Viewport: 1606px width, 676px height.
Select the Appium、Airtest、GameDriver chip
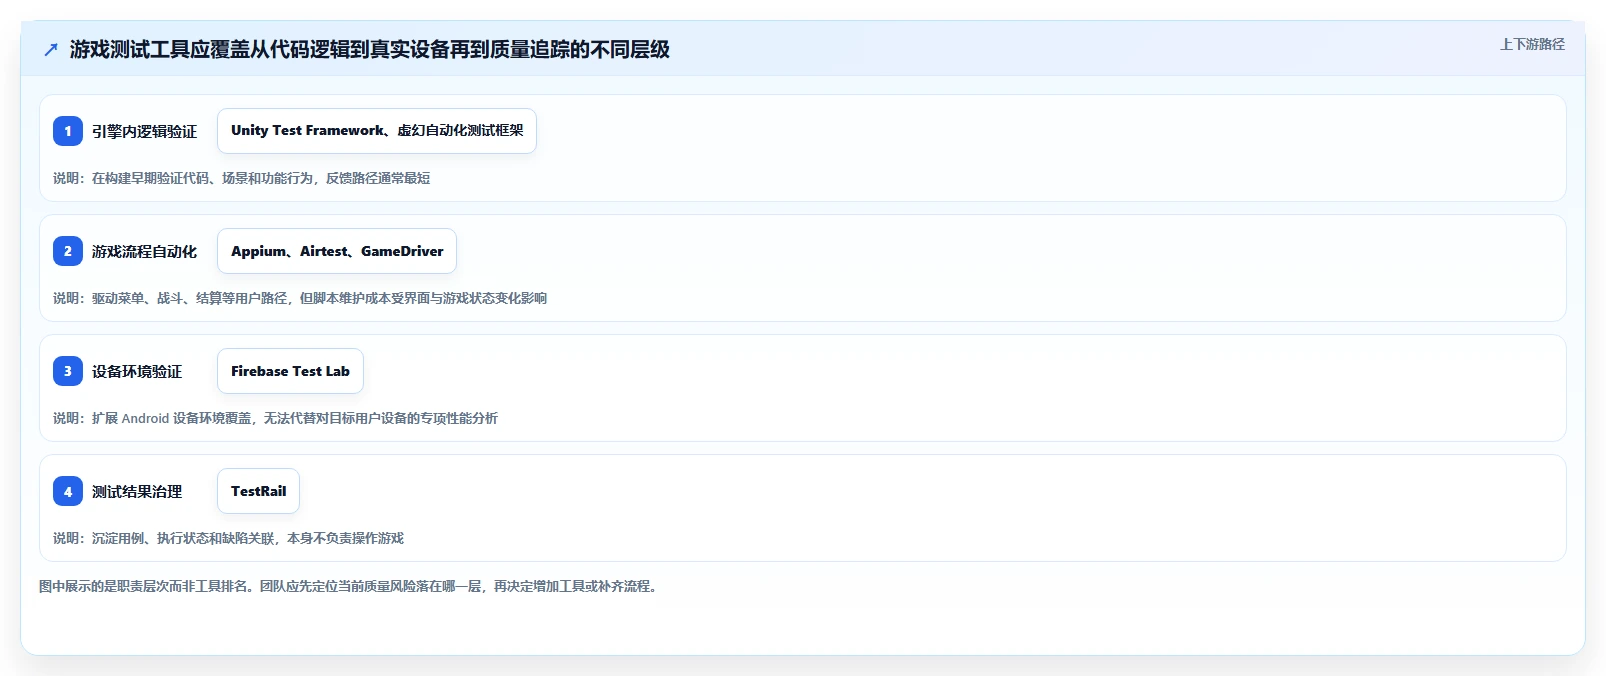337,251
